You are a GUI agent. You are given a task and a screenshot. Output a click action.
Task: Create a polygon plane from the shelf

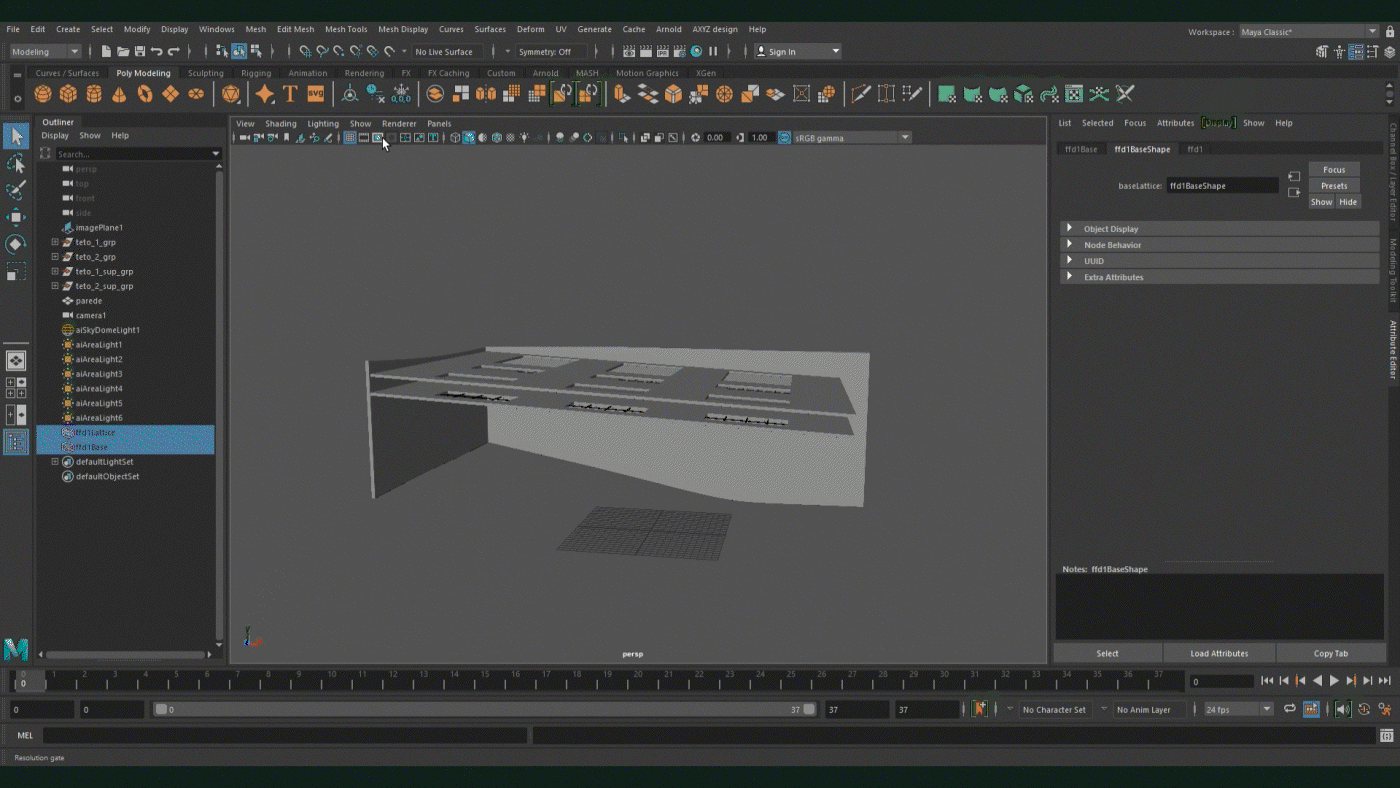click(170, 94)
